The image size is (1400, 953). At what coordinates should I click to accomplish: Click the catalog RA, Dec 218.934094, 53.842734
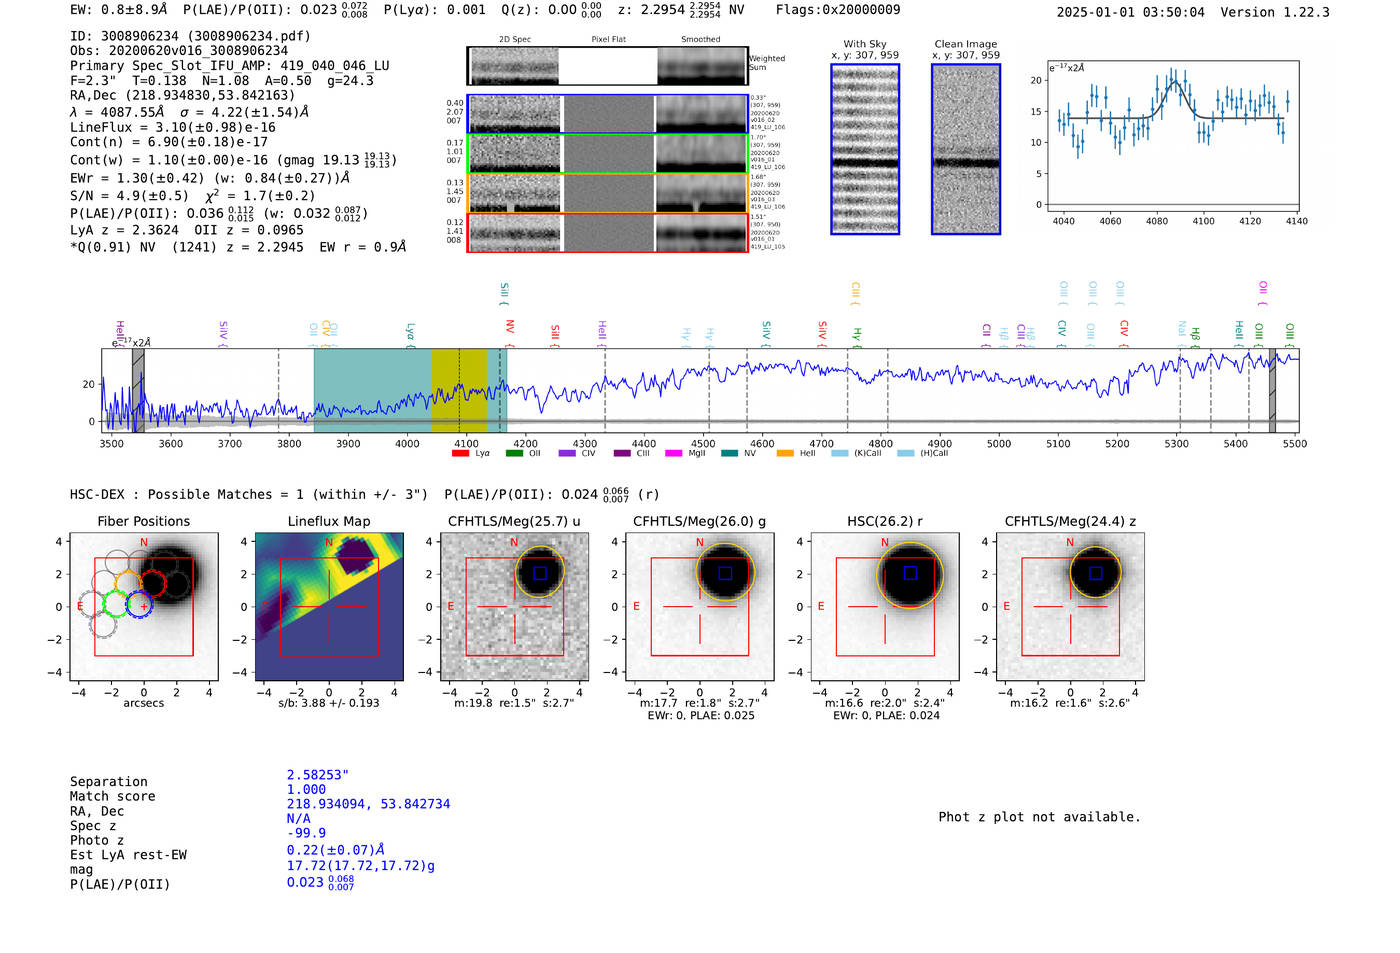tap(369, 804)
